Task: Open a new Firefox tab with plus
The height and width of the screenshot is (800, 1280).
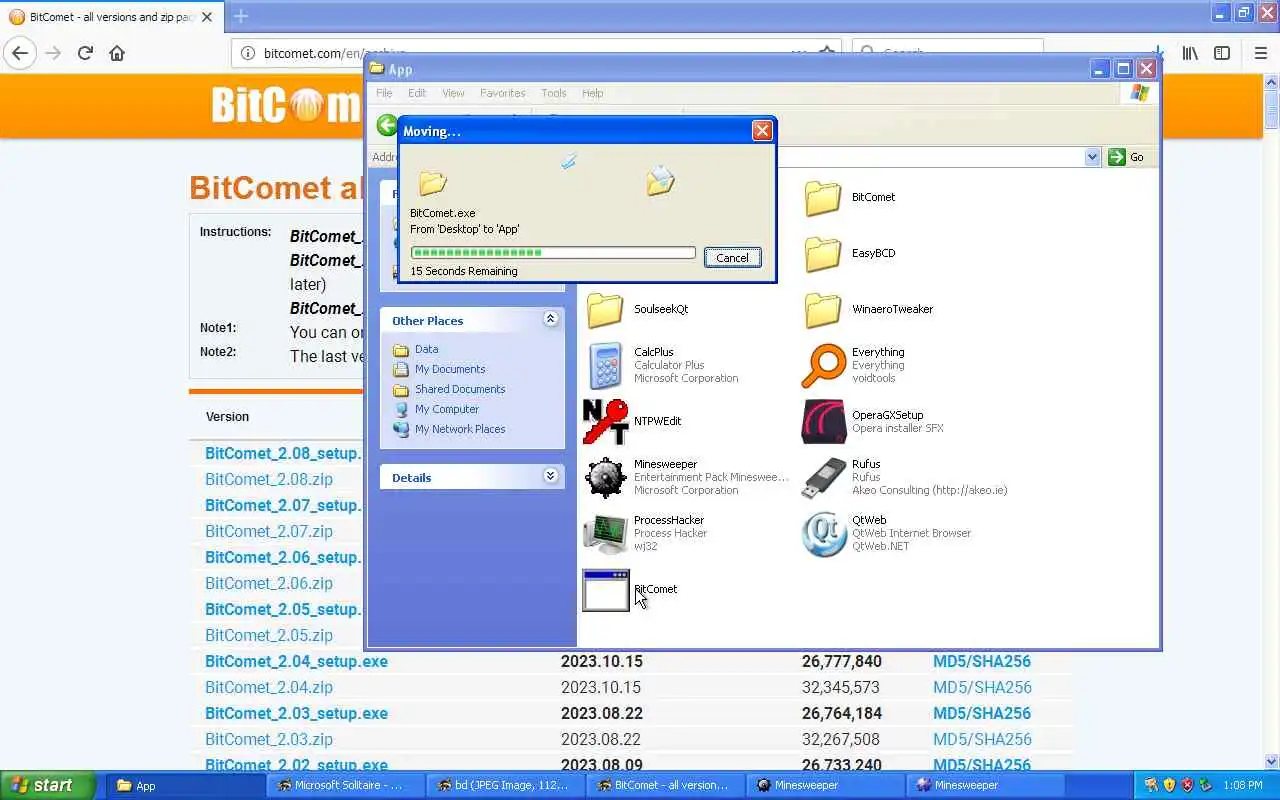Action: click(x=240, y=16)
